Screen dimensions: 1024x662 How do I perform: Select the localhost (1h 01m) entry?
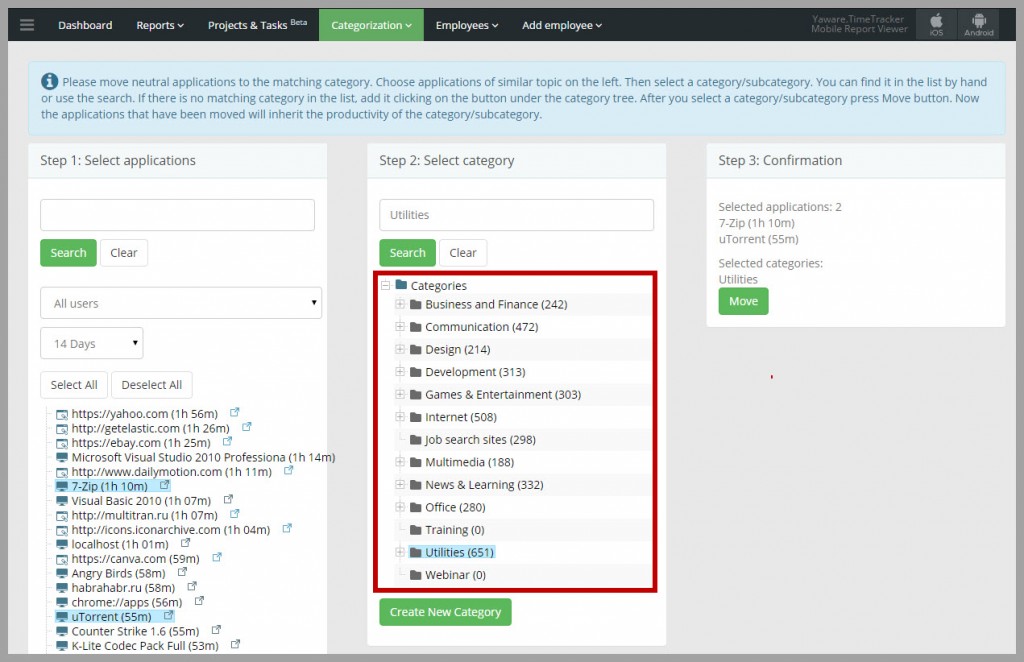click(x=120, y=544)
